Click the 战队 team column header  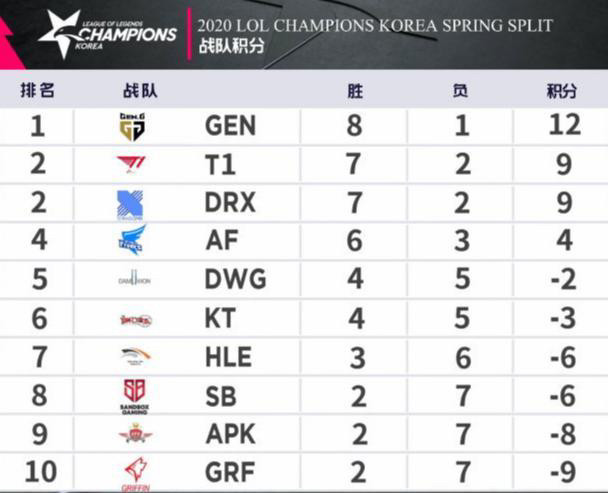pyautogui.click(x=134, y=90)
